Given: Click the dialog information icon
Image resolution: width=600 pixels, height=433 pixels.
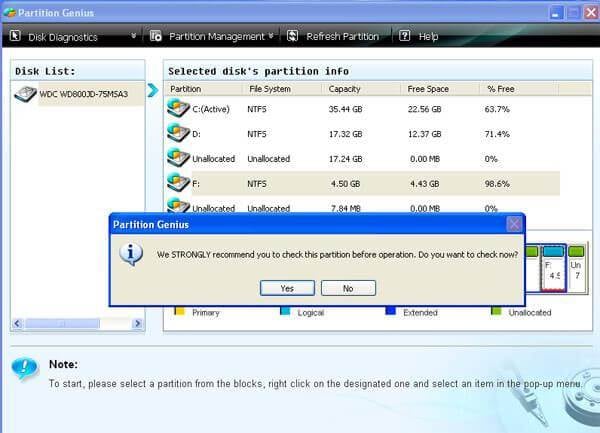Looking at the screenshot, I should [x=131, y=254].
